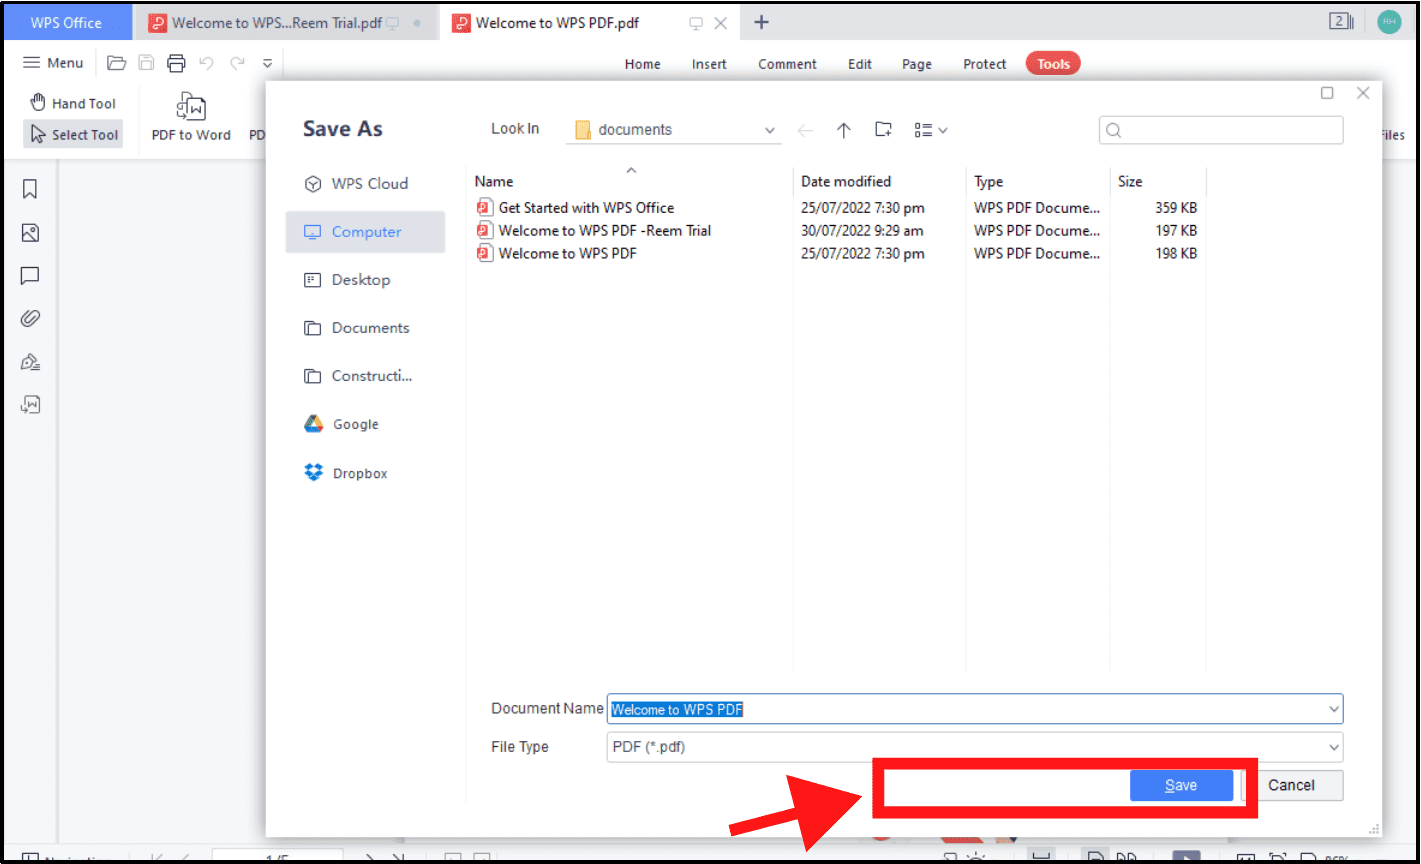Open the Protect ribbon tab

click(984, 64)
